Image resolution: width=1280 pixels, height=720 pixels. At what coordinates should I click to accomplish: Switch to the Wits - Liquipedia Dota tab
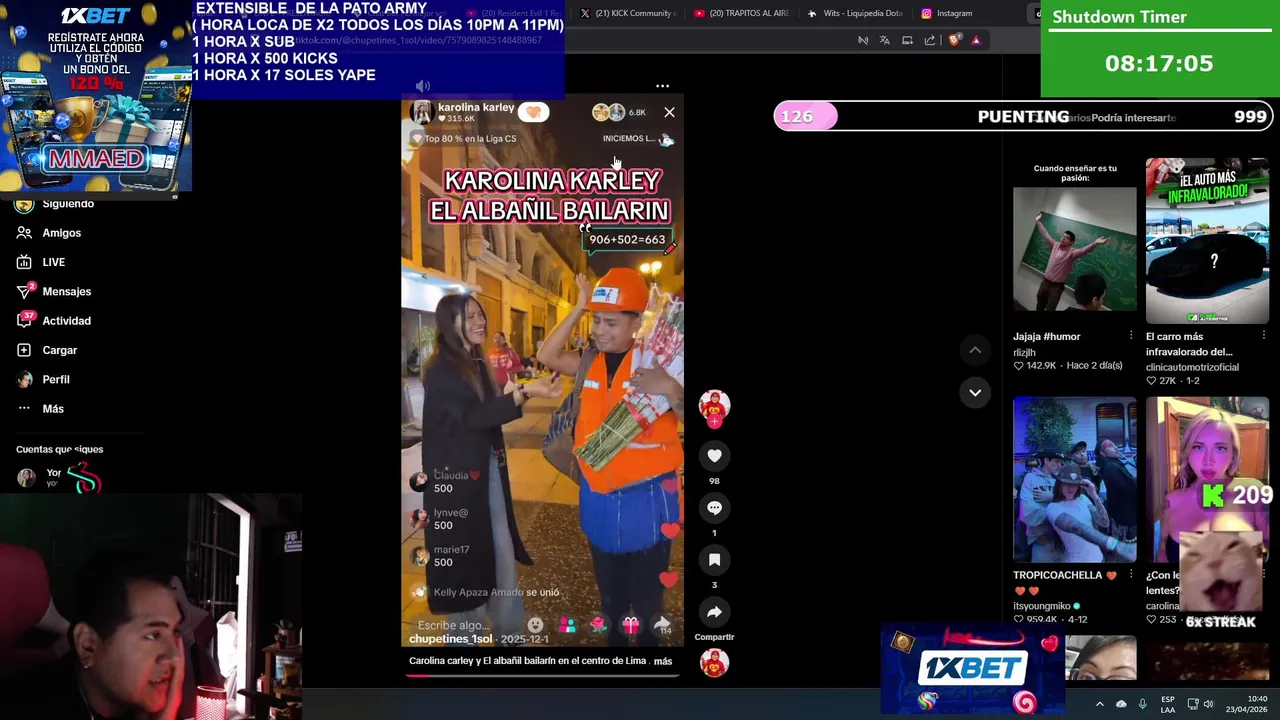click(855, 13)
